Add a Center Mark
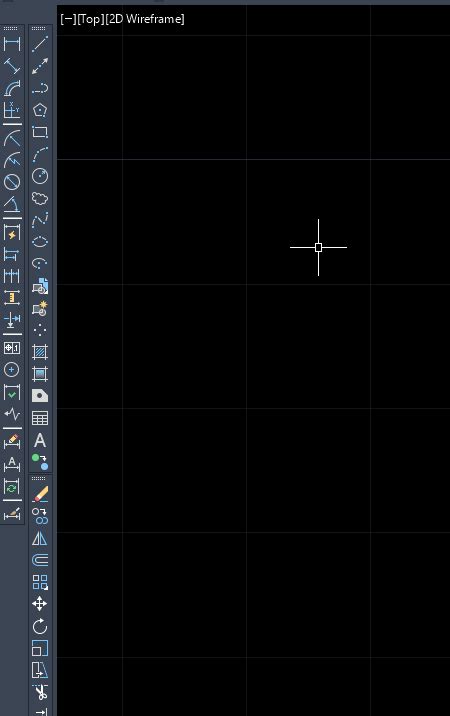450x716 pixels. (12, 369)
